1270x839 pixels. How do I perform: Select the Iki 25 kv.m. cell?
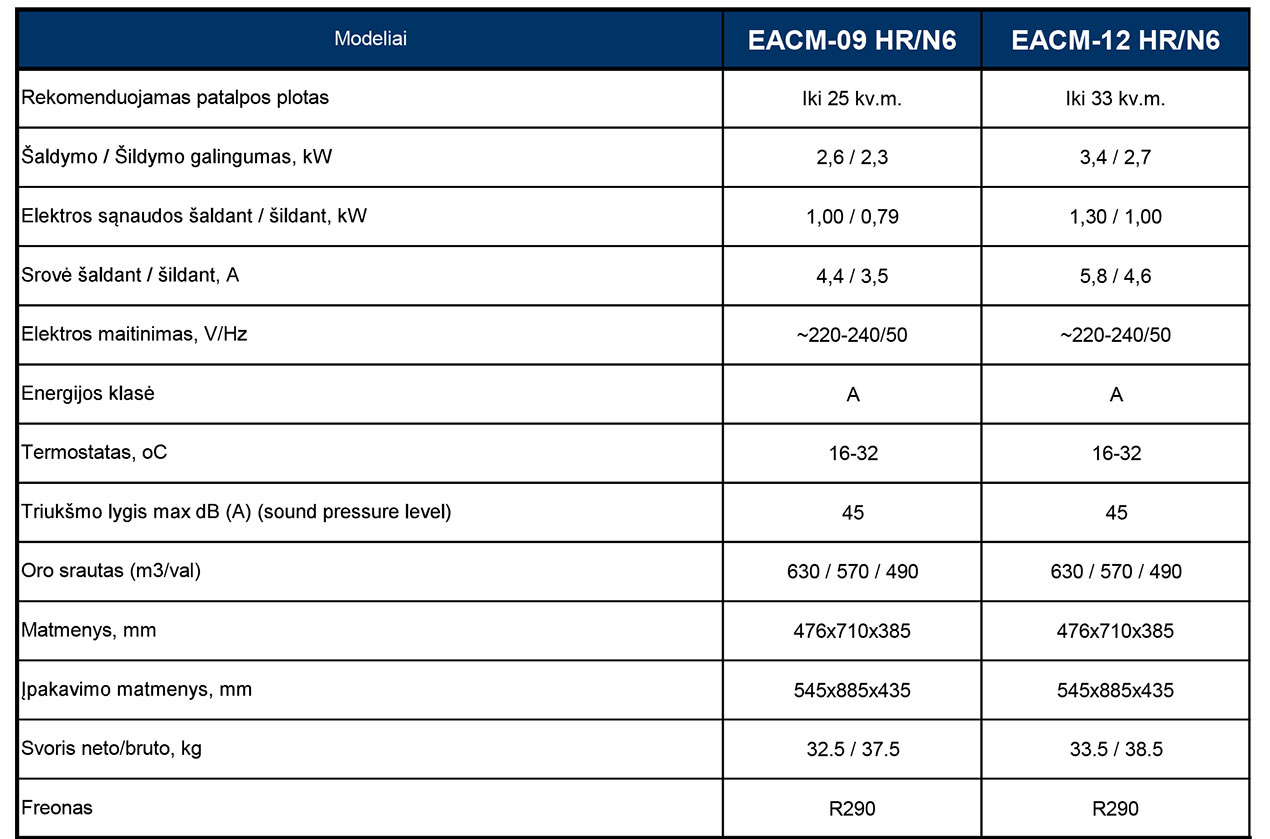pyautogui.click(x=852, y=98)
